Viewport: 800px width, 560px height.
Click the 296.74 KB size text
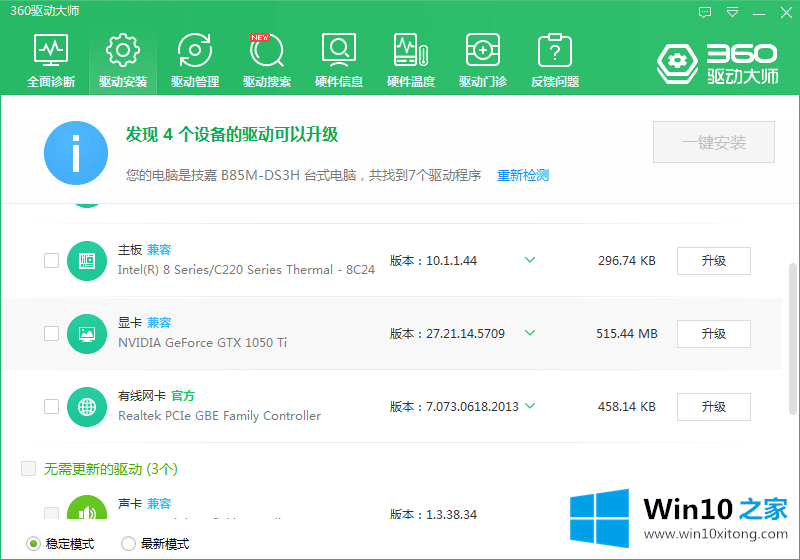pyautogui.click(x=627, y=261)
